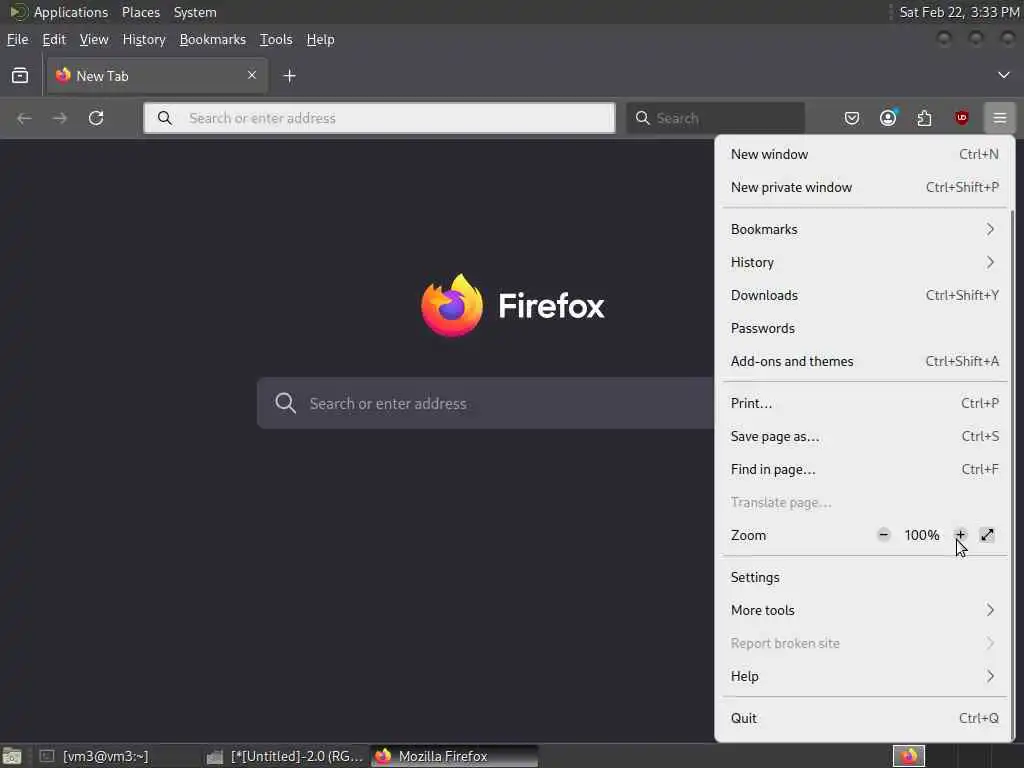Viewport: 1024px width, 768px height.
Task: Close the New Tab tab
Action: click(x=252, y=76)
